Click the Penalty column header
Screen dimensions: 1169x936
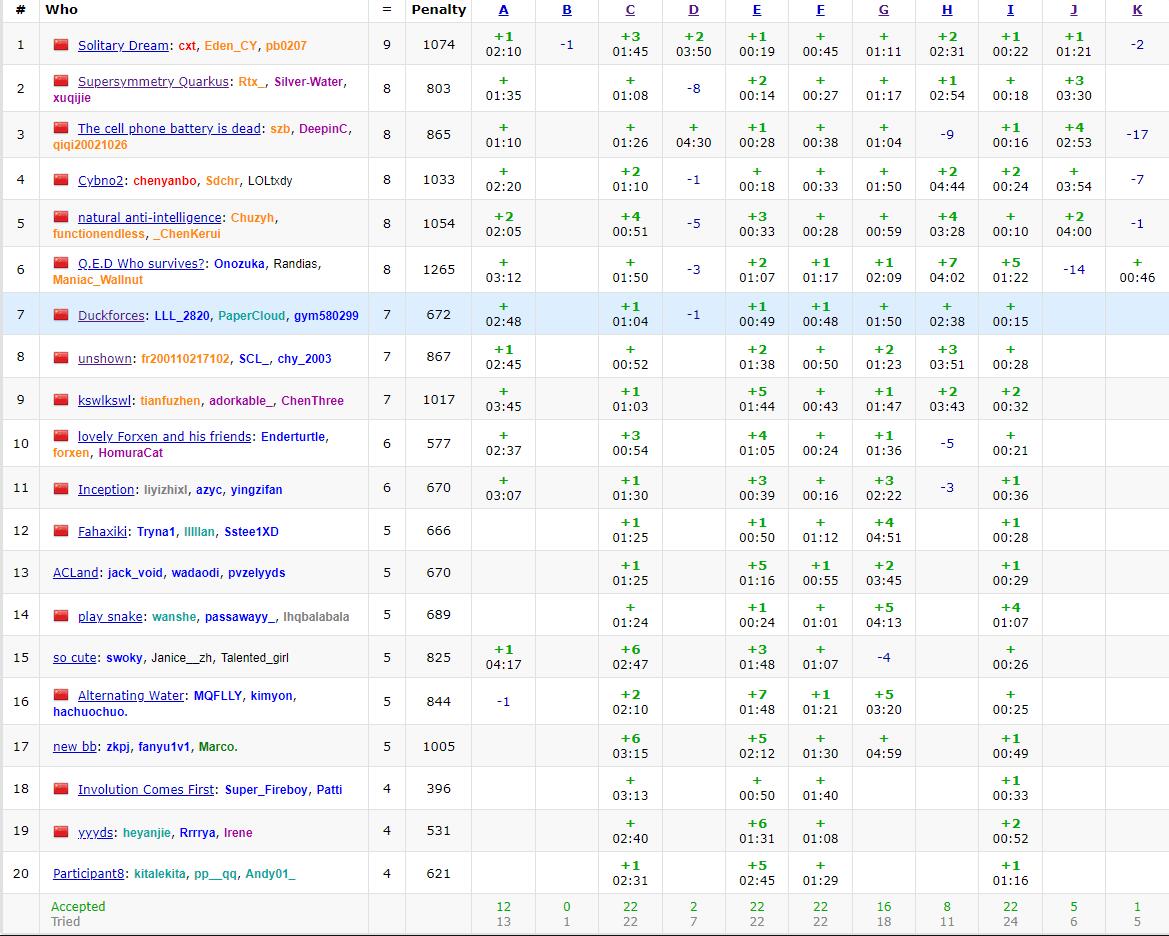click(x=438, y=10)
